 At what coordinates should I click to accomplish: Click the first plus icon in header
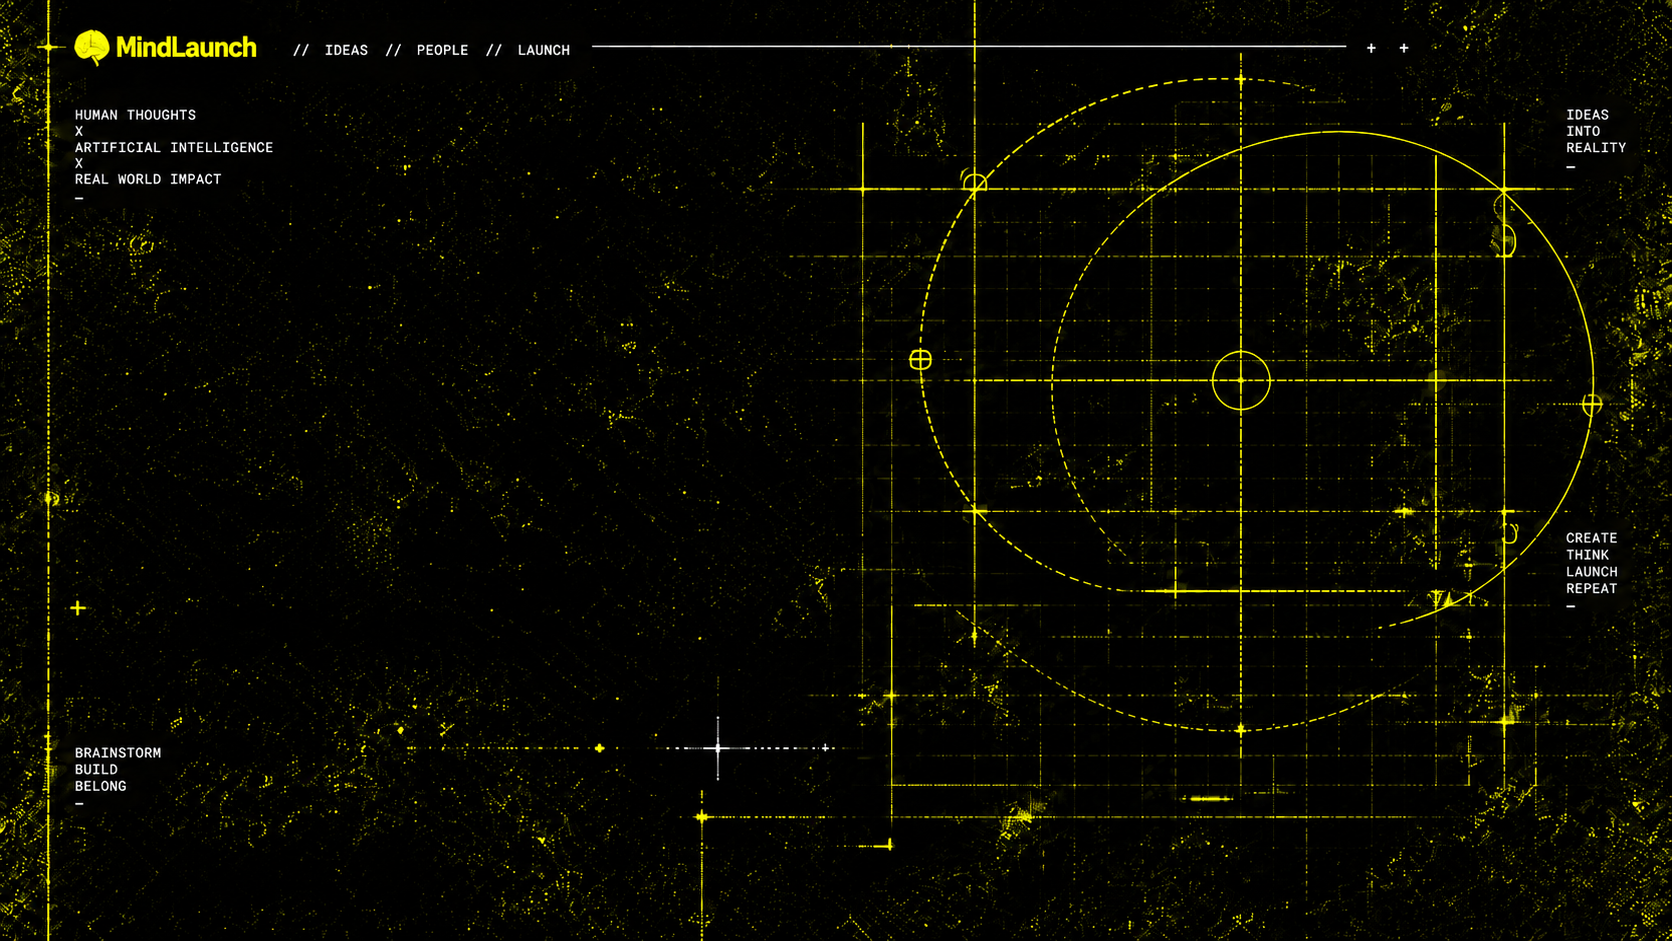click(1371, 48)
